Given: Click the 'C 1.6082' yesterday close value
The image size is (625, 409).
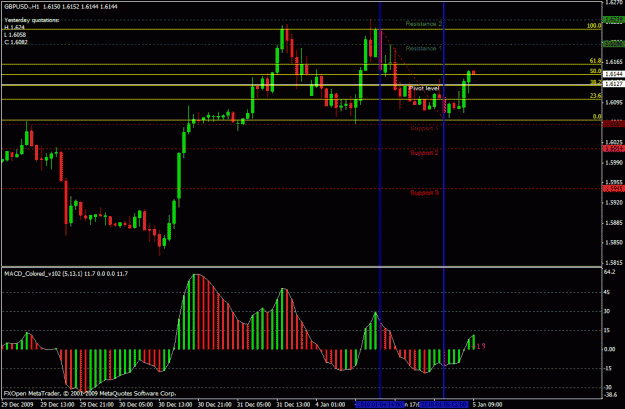Looking at the screenshot, I should click(x=16, y=42).
